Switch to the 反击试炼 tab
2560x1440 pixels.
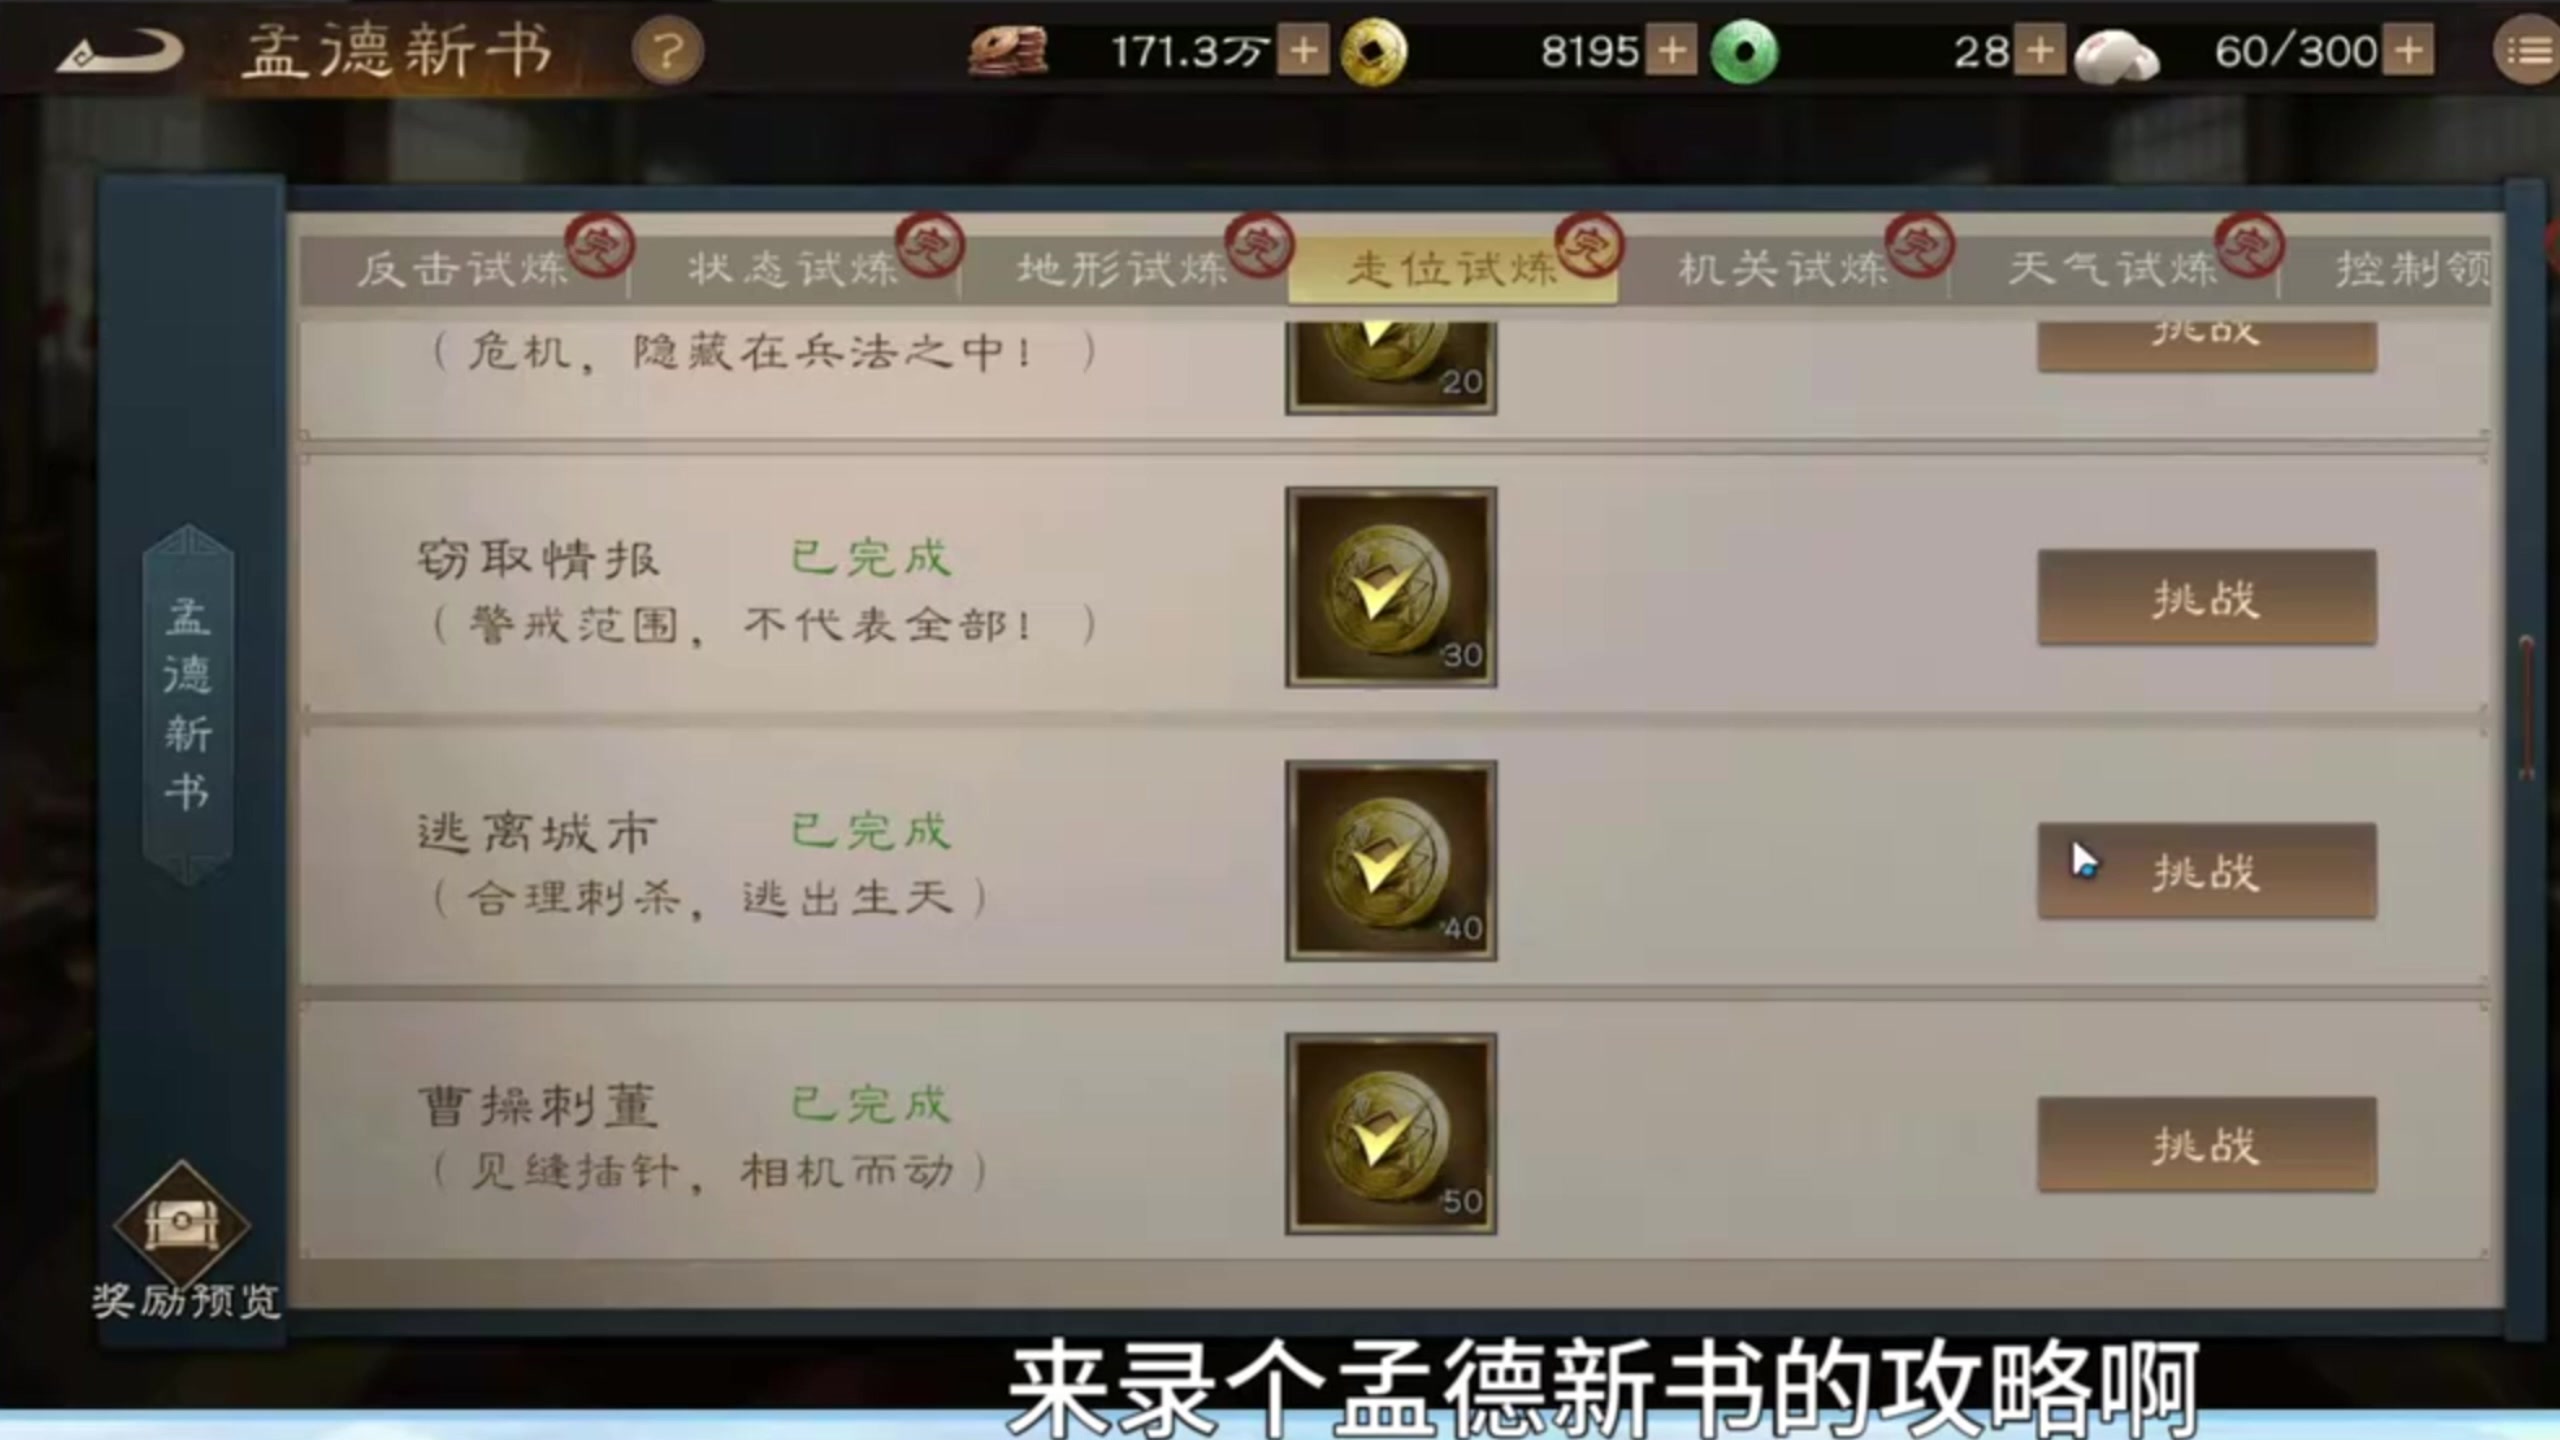tap(464, 269)
